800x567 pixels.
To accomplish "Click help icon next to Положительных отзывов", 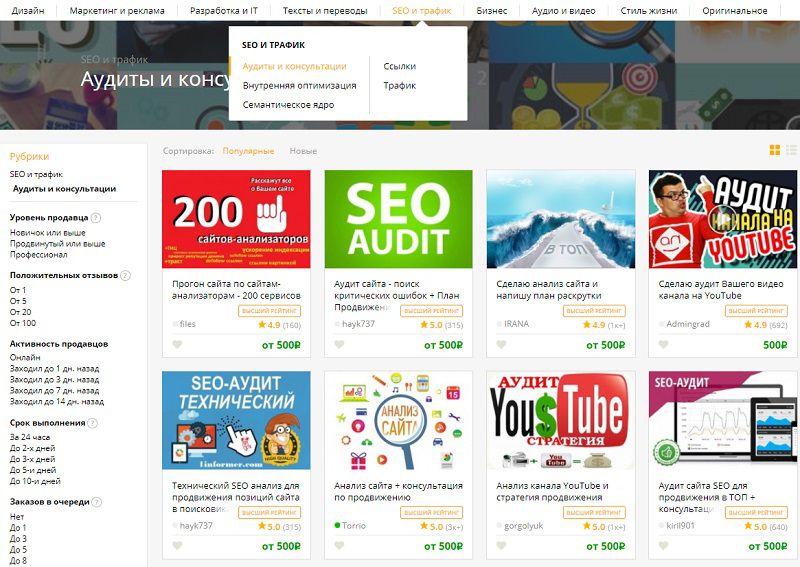I will (125, 276).
